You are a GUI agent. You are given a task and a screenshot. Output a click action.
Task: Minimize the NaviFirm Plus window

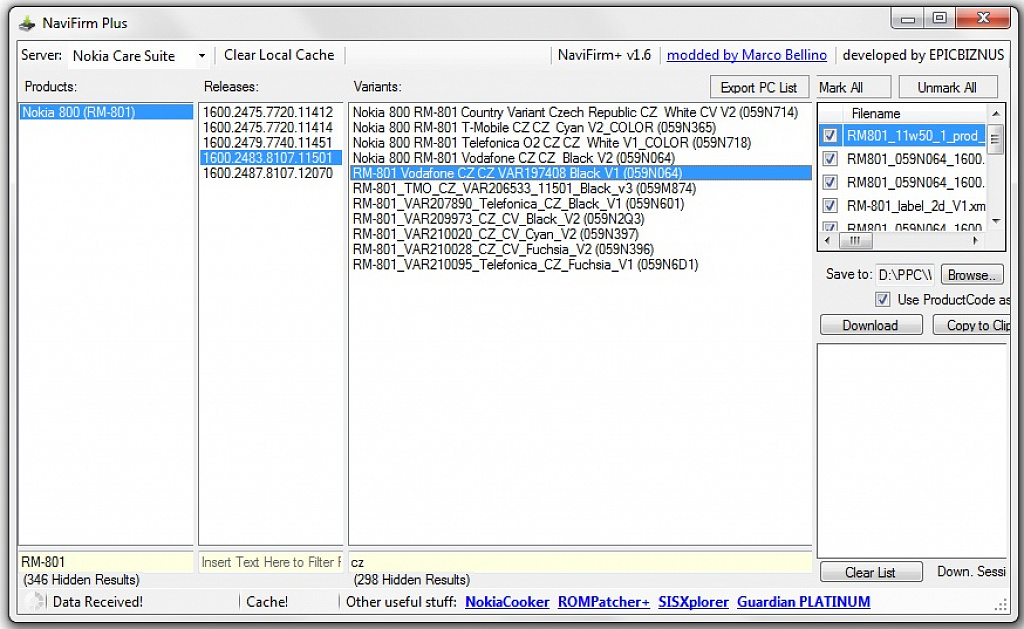click(x=907, y=19)
